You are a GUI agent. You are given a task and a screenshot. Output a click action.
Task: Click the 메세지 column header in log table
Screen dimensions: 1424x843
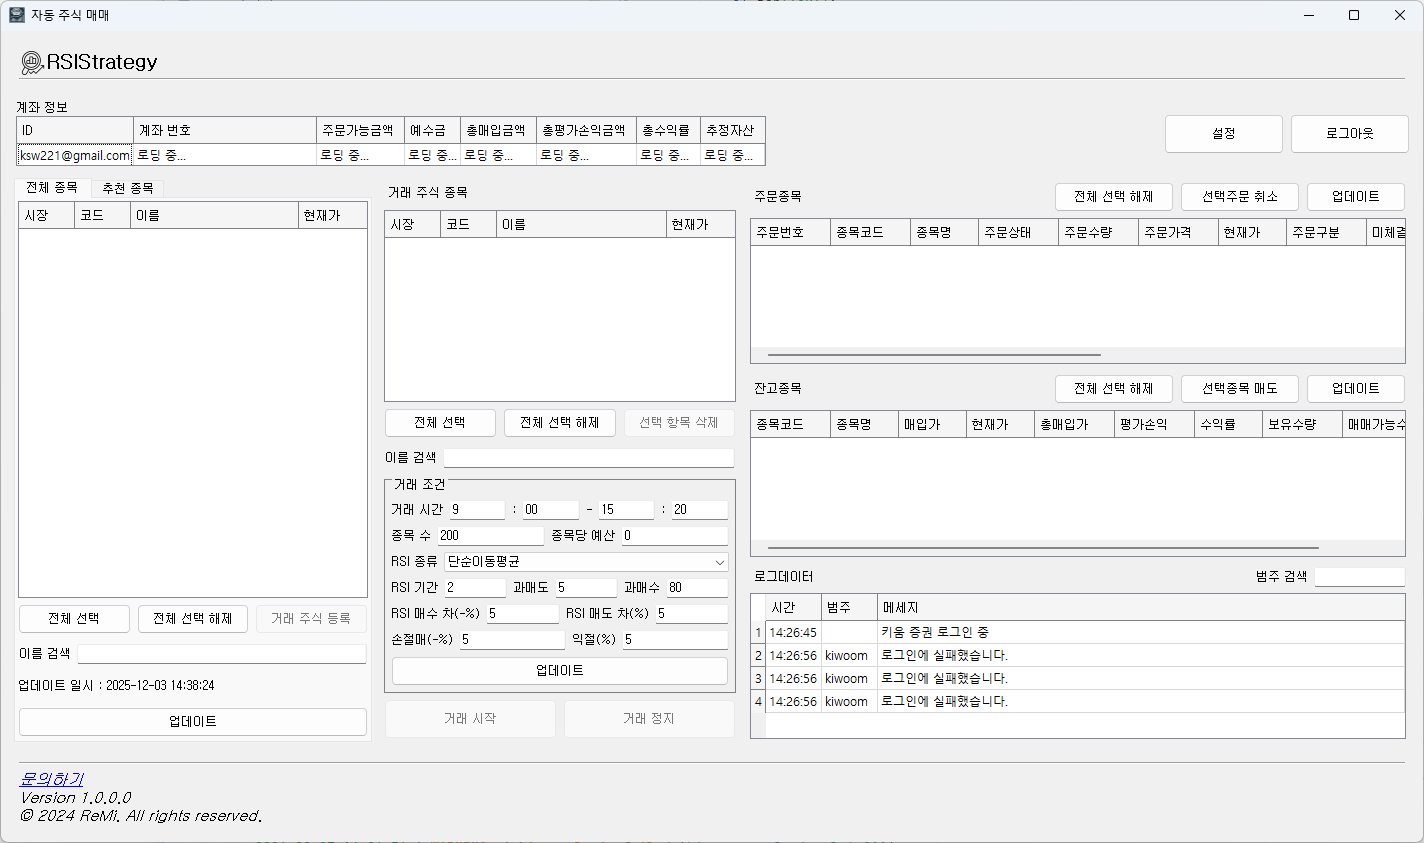(1141, 608)
